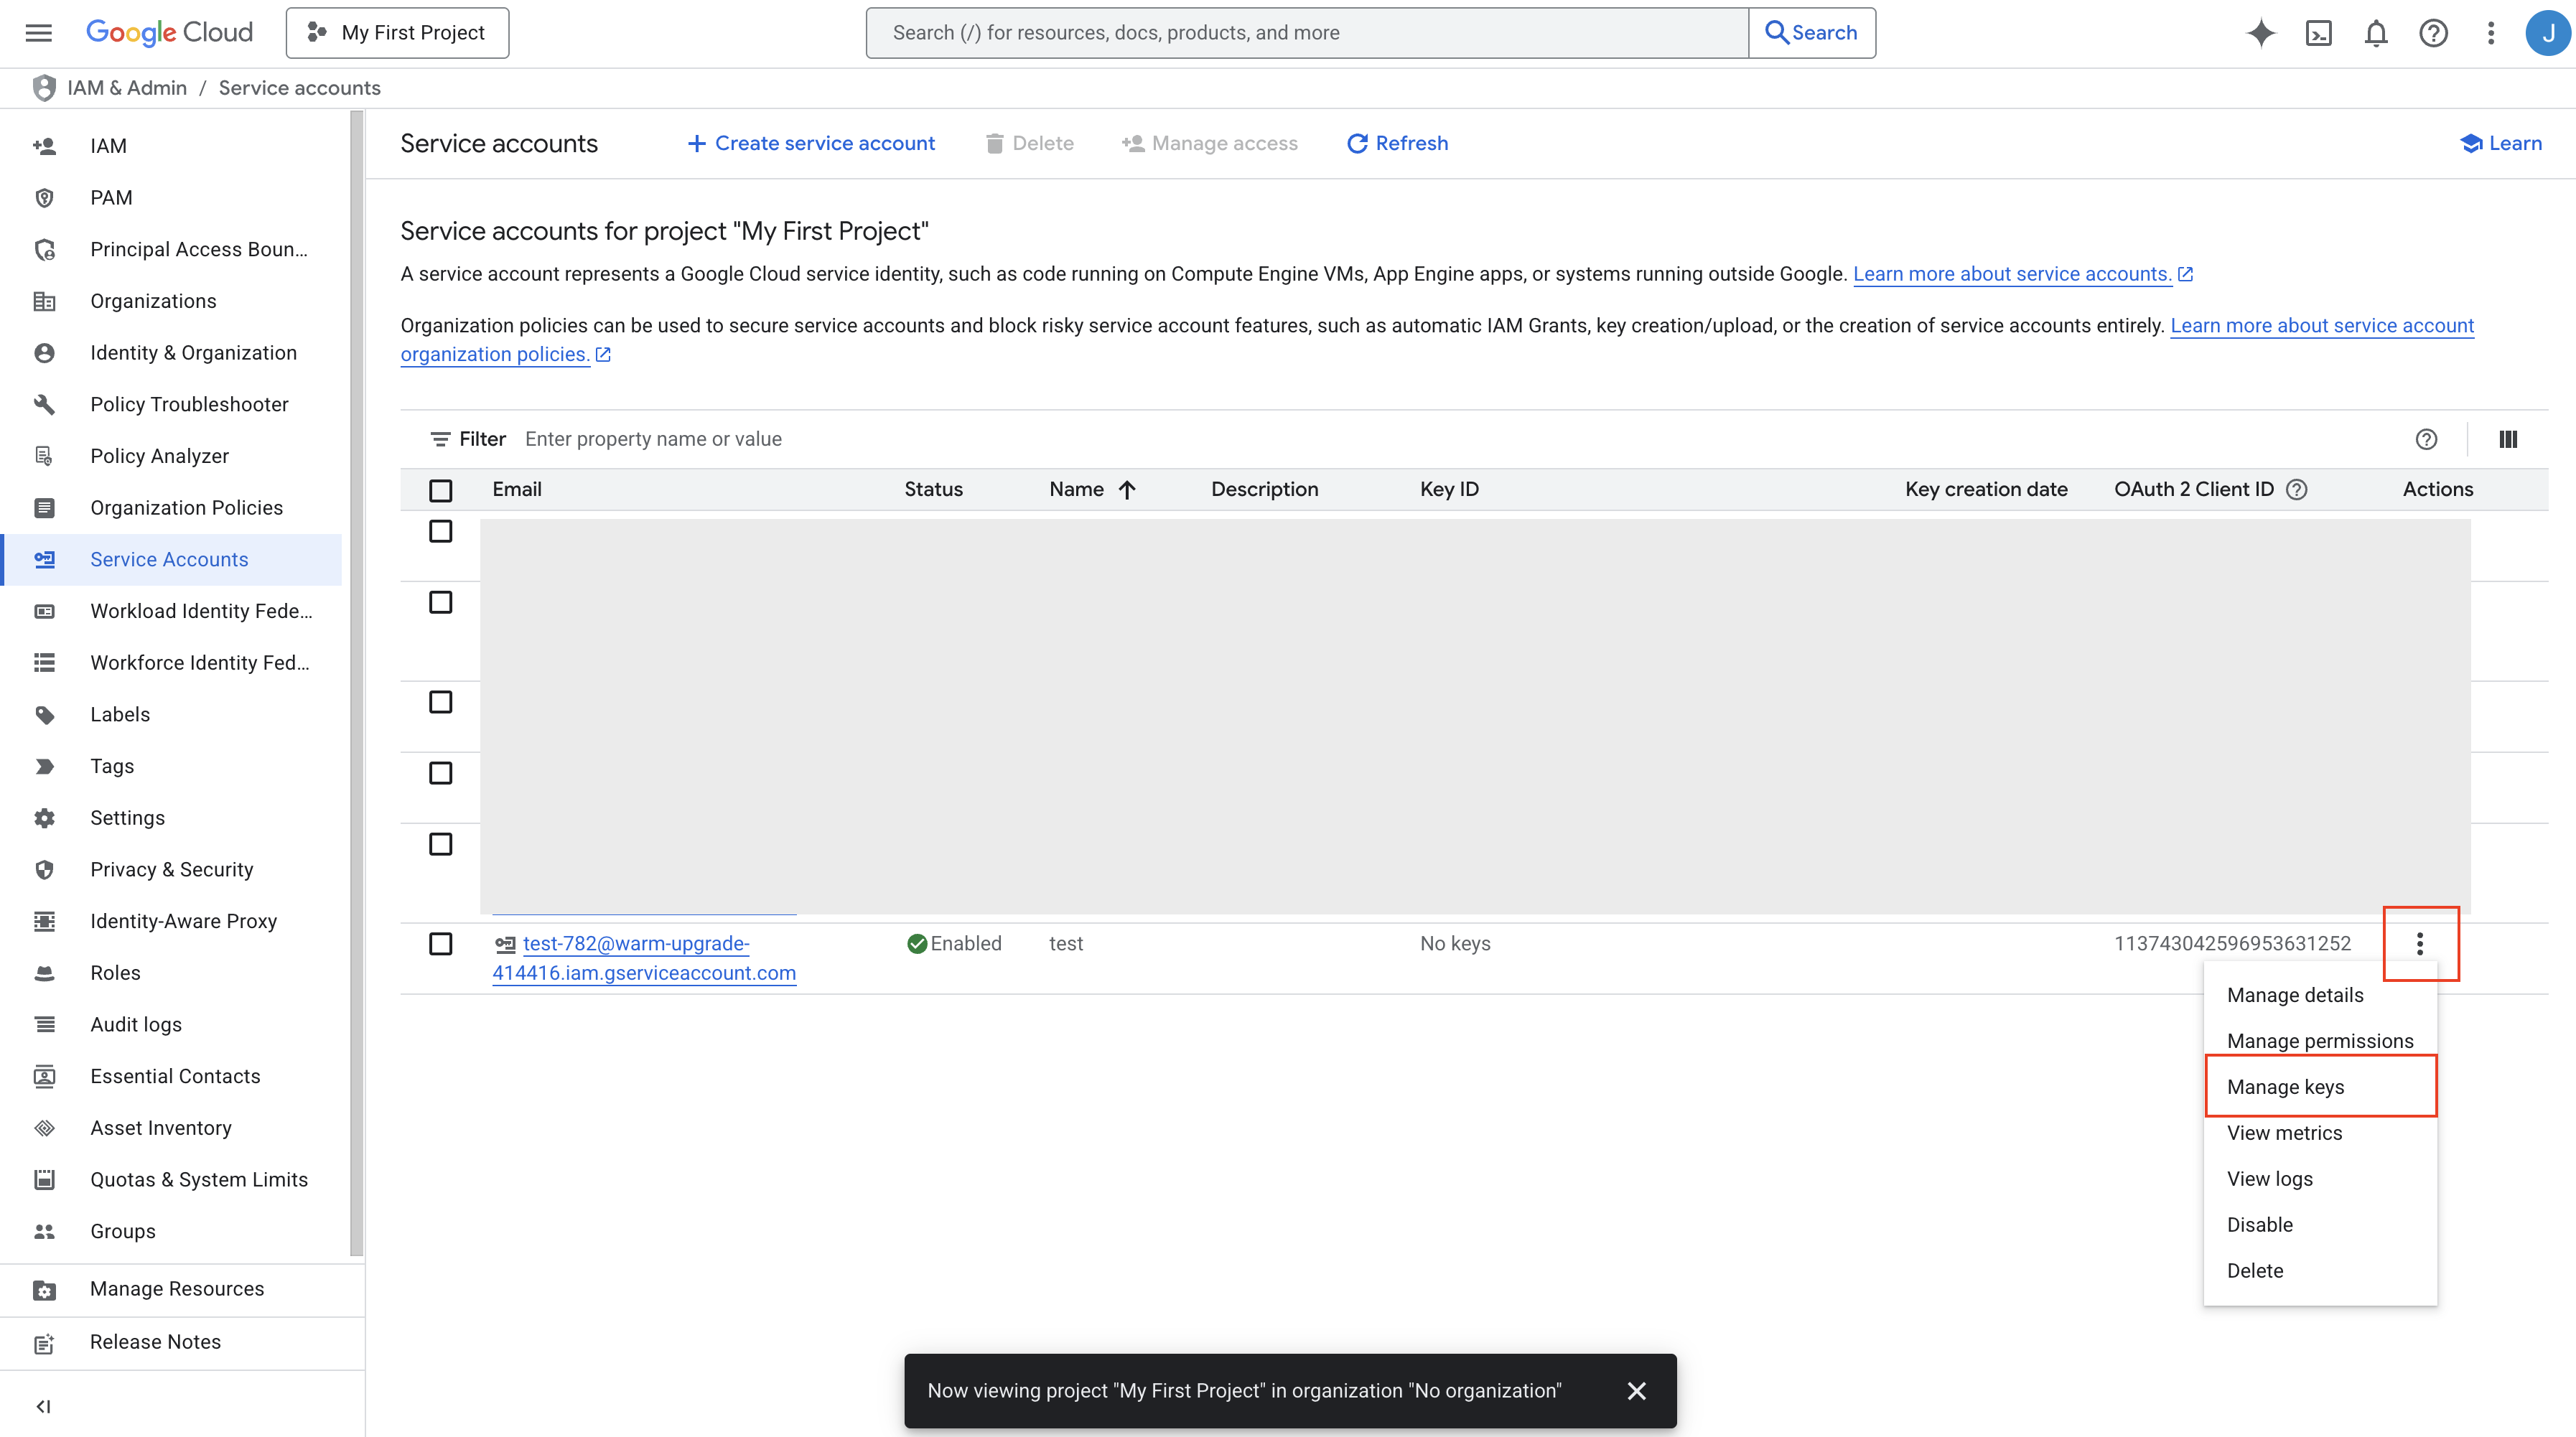Click the Learn button
This screenshot has height=1437, width=2576.
(2500, 143)
